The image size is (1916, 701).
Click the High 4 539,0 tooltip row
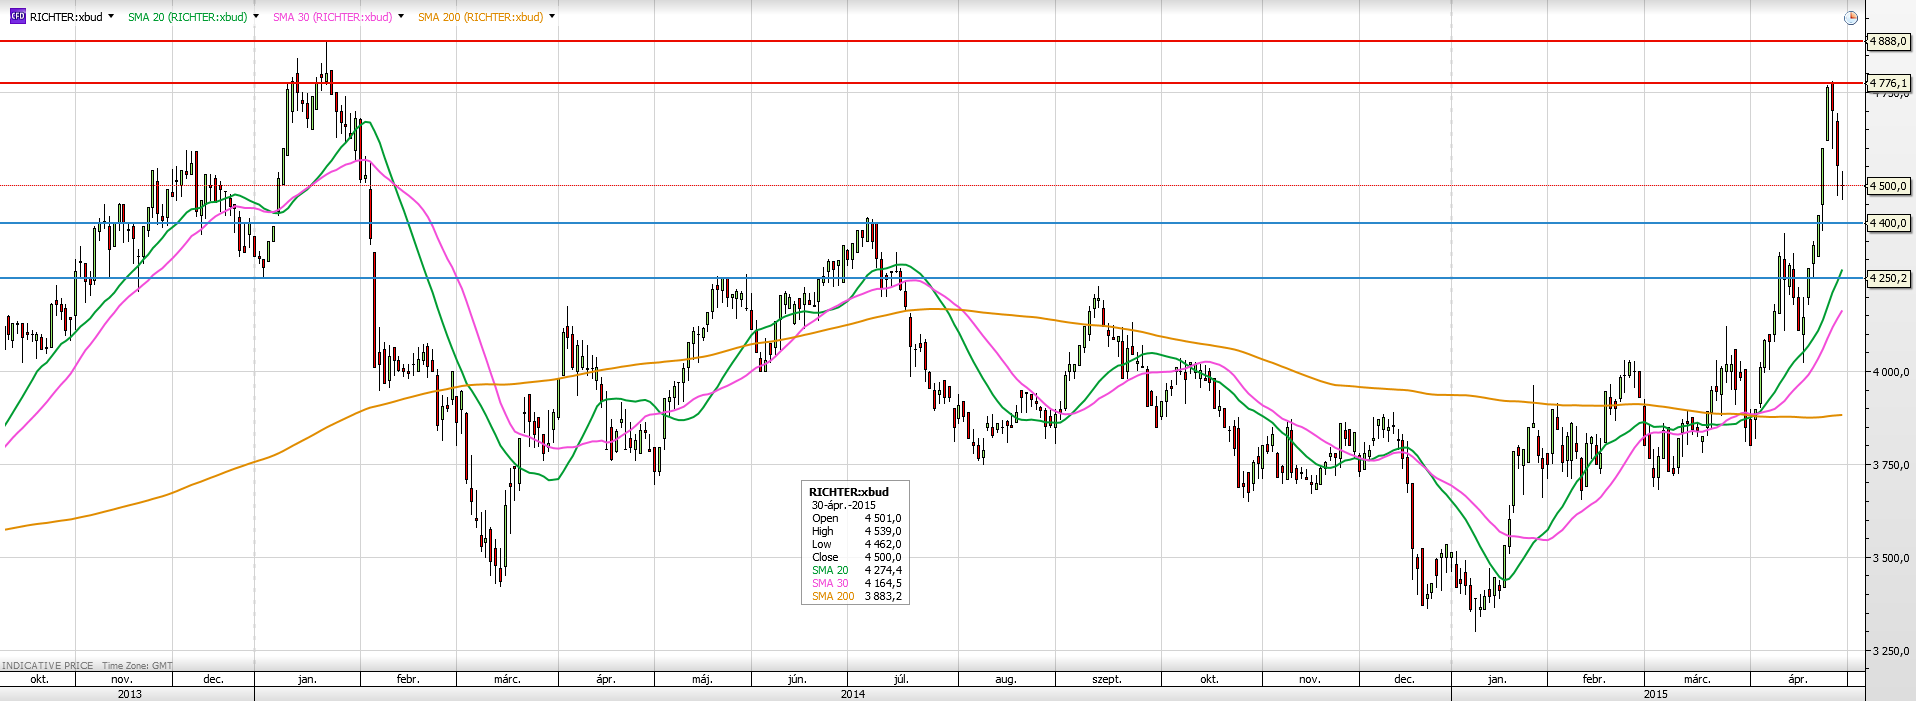pyautogui.click(x=856, y=531)
